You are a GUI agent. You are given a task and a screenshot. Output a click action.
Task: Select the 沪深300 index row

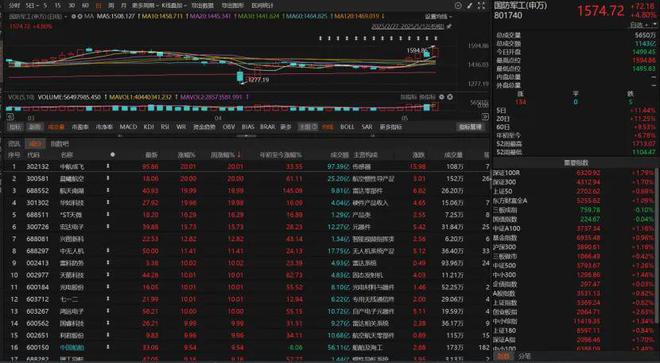pos(575,247)
